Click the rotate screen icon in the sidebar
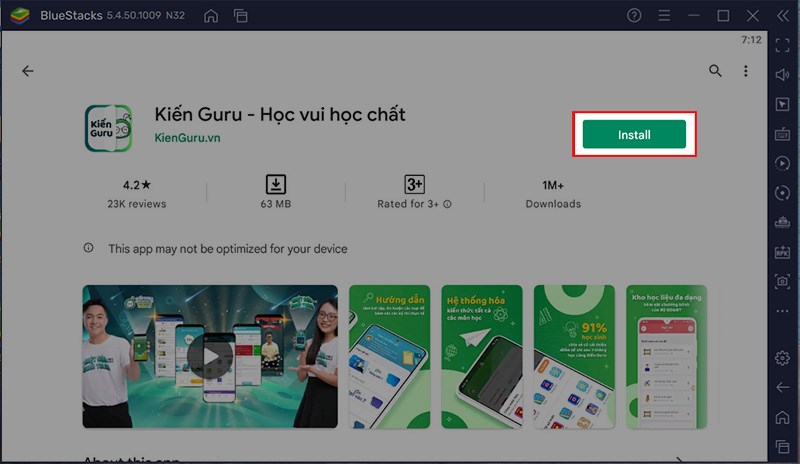This screenshot has height=464, width=800. [x=782, y=193]
